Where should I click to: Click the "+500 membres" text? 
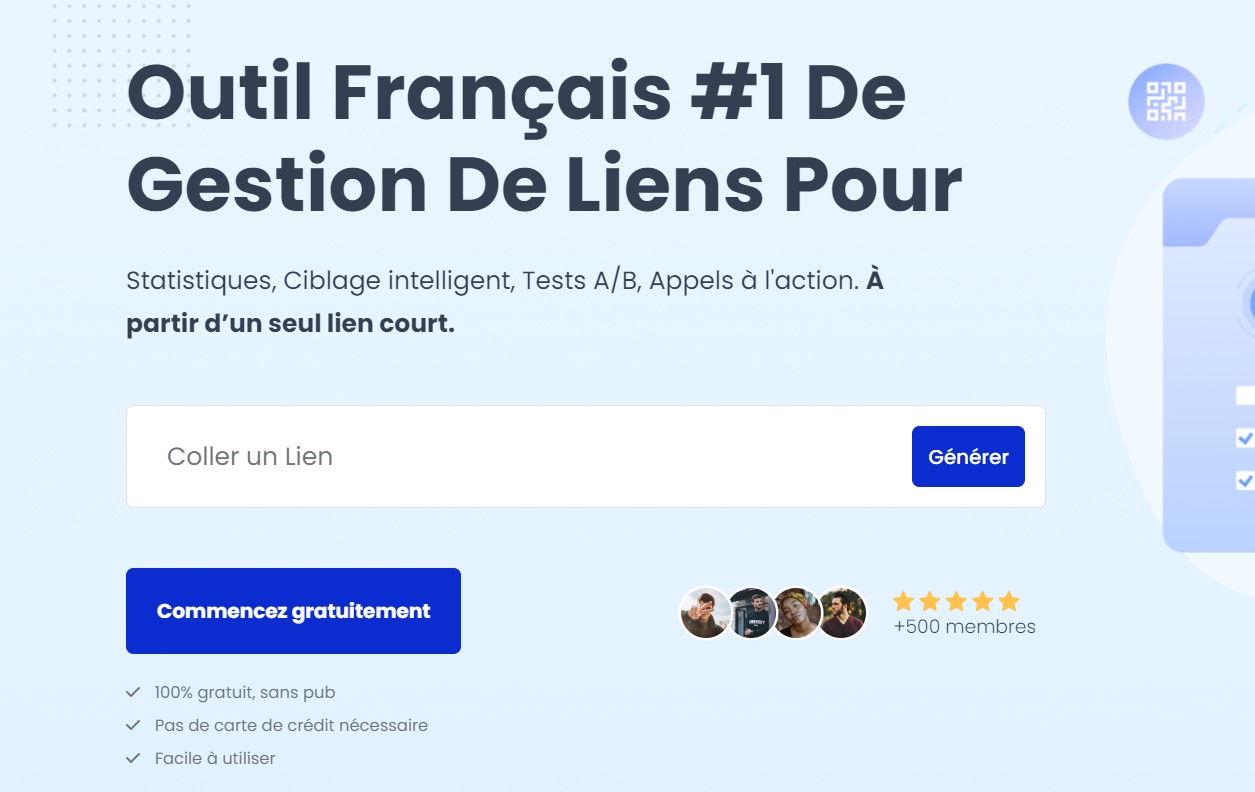964,627
